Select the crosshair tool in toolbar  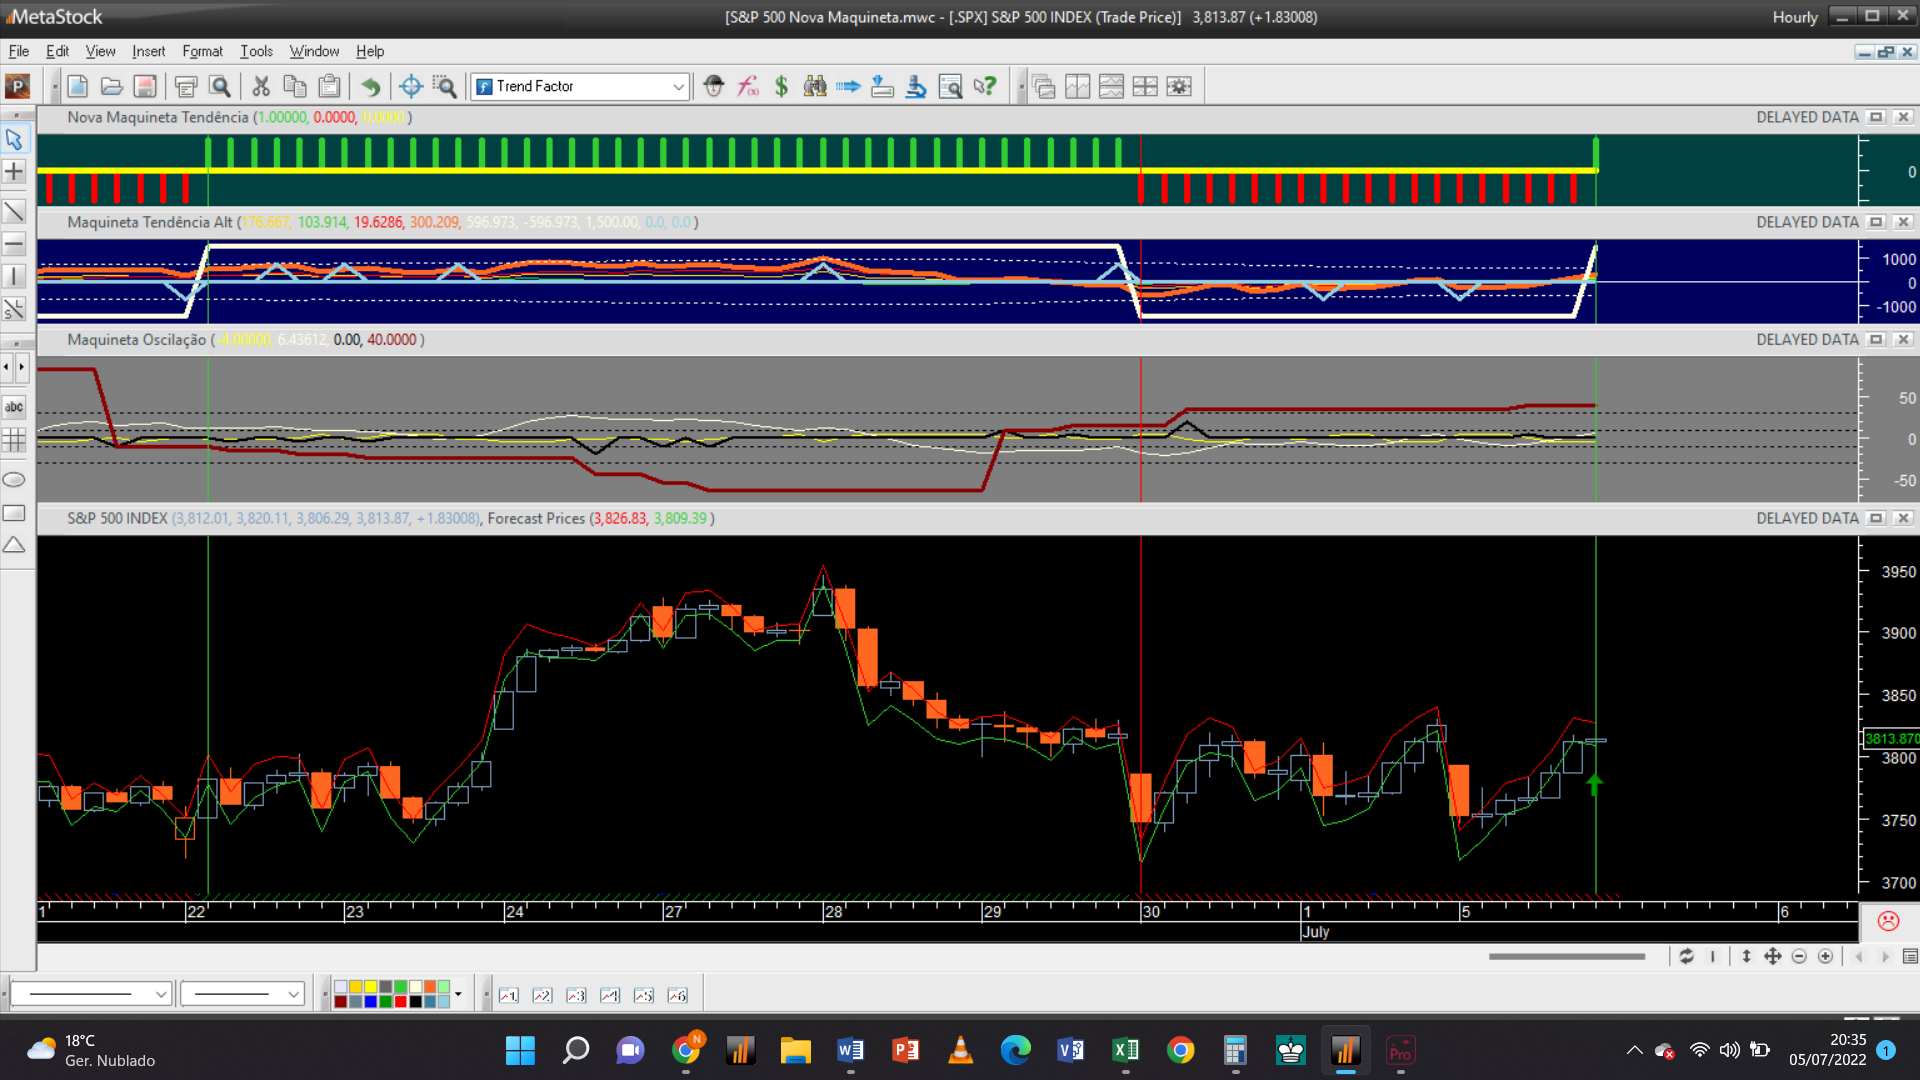[410, 86]
